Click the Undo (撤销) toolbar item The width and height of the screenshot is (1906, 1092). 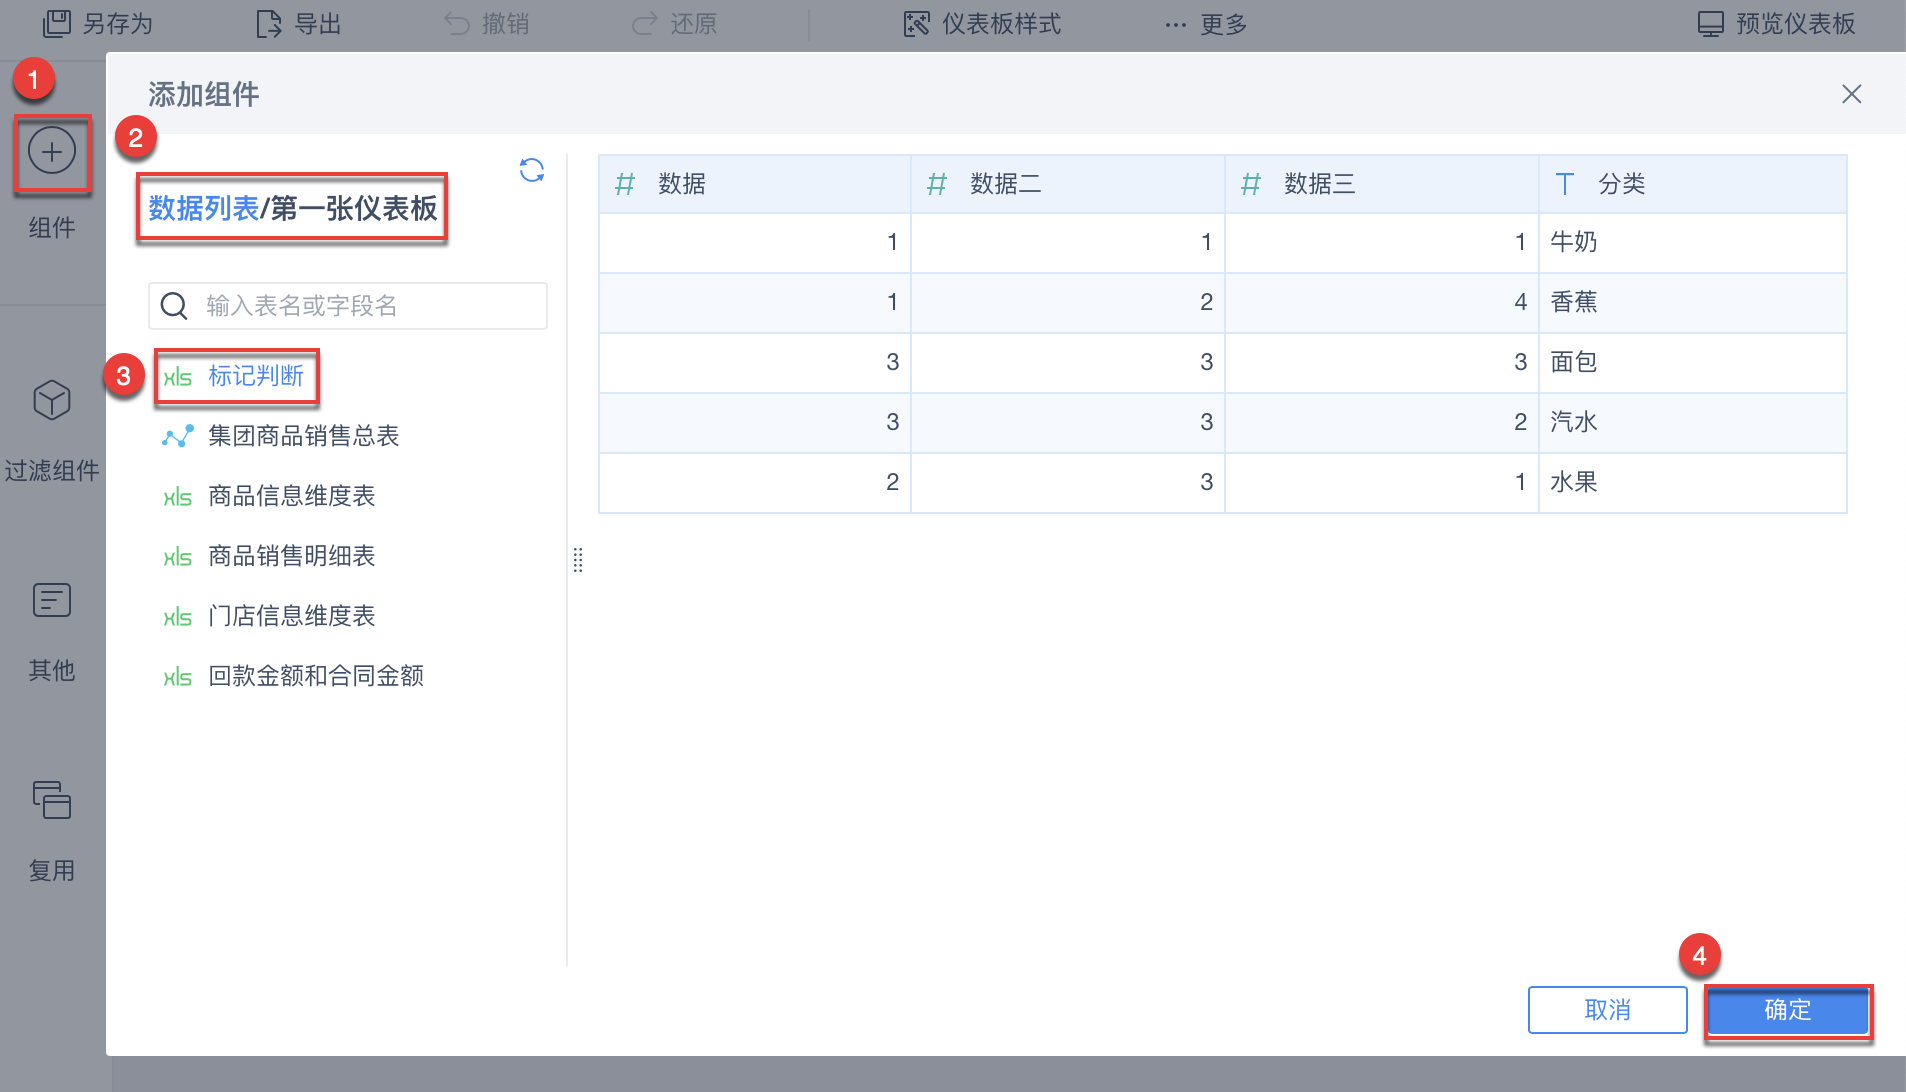point(487,24)
